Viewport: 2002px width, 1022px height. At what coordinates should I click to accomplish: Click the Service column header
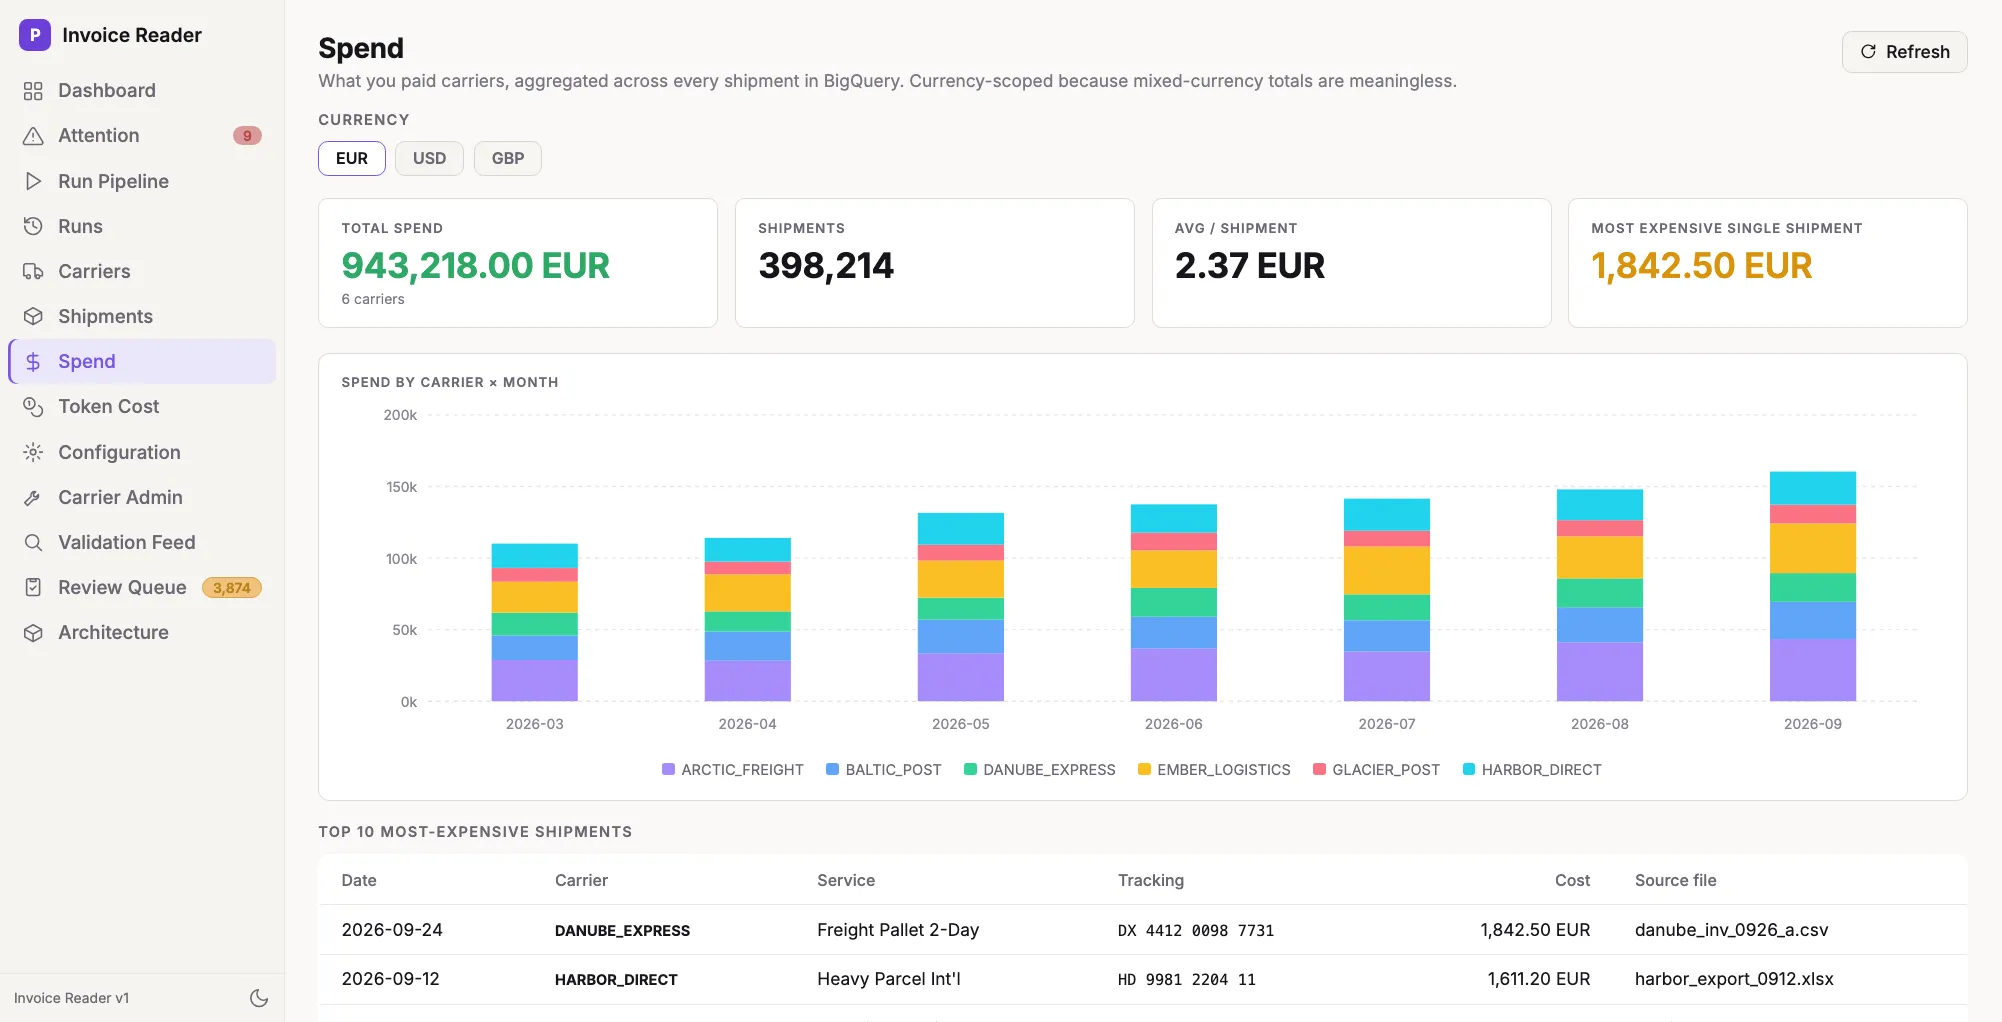846,880
